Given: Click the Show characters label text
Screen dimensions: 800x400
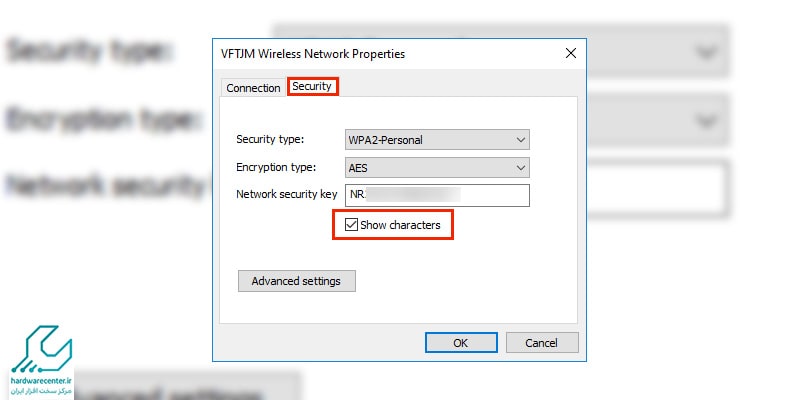Looking at the screenshot, I should pyautogui.click(x=400, y=225).
